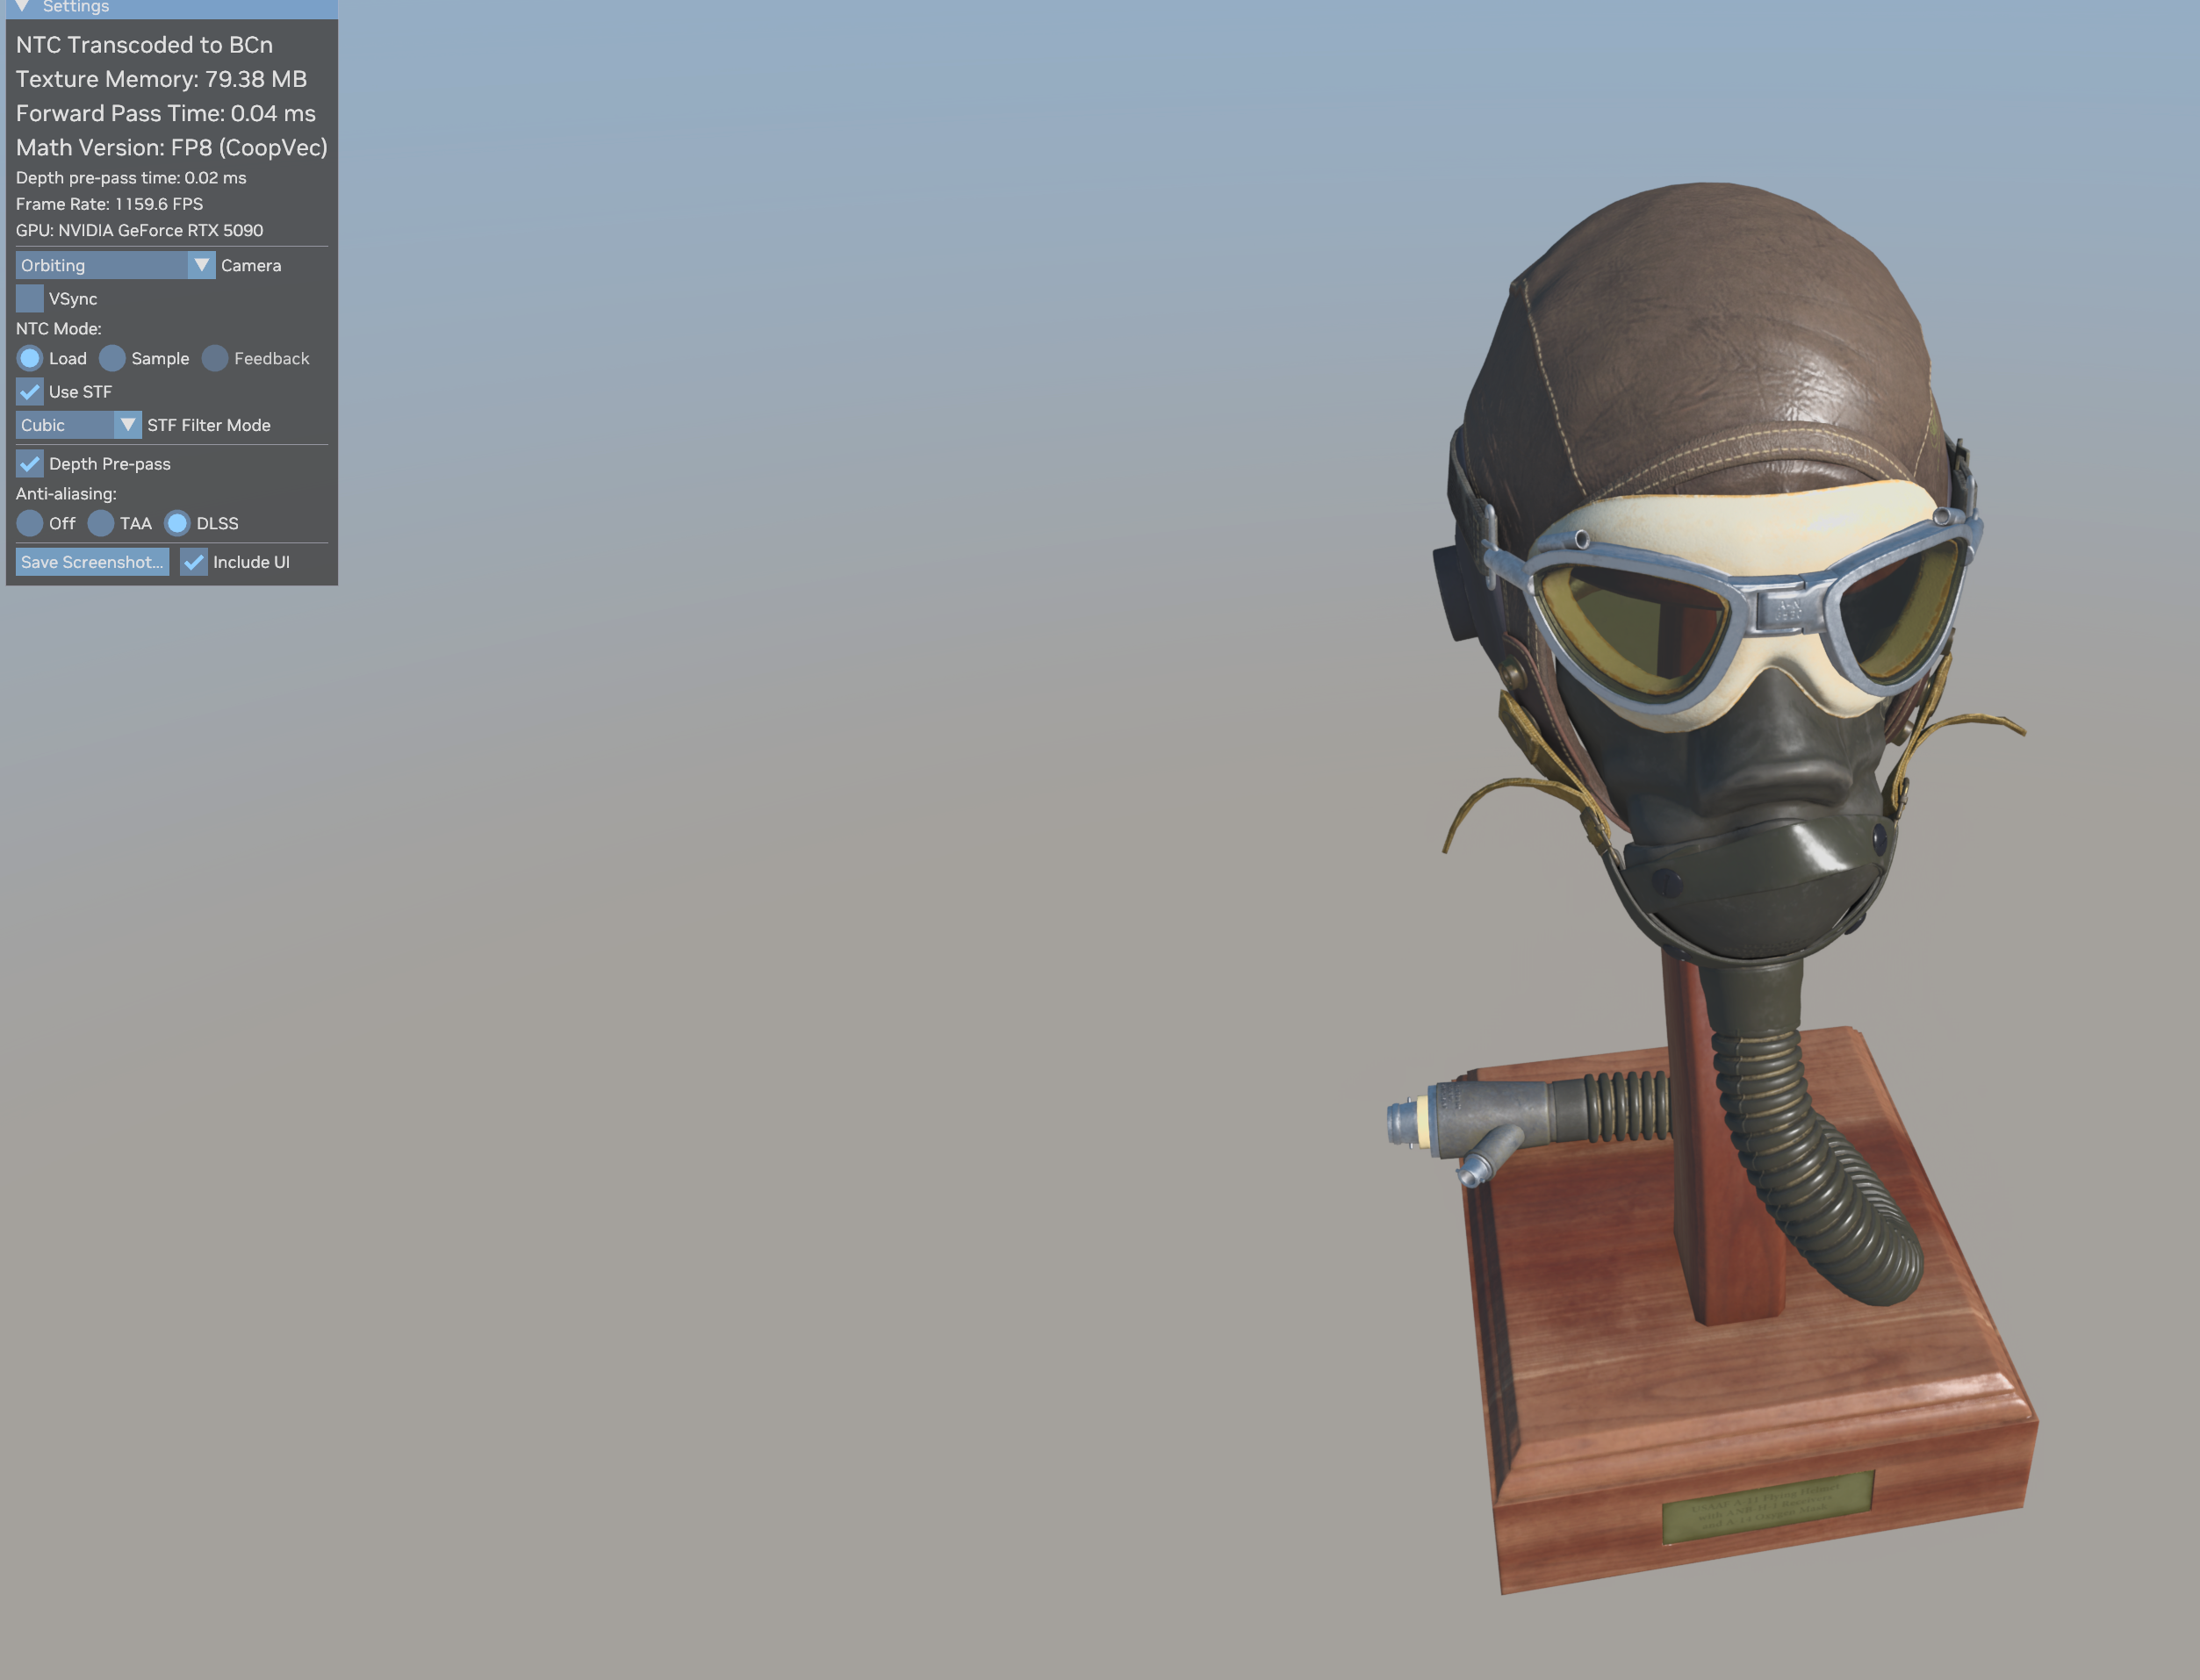Image resolution: width=2200 pixels, height=1680 pixels.
Task: Click the Camera dropdown arrow button
Action: [201, 265]
